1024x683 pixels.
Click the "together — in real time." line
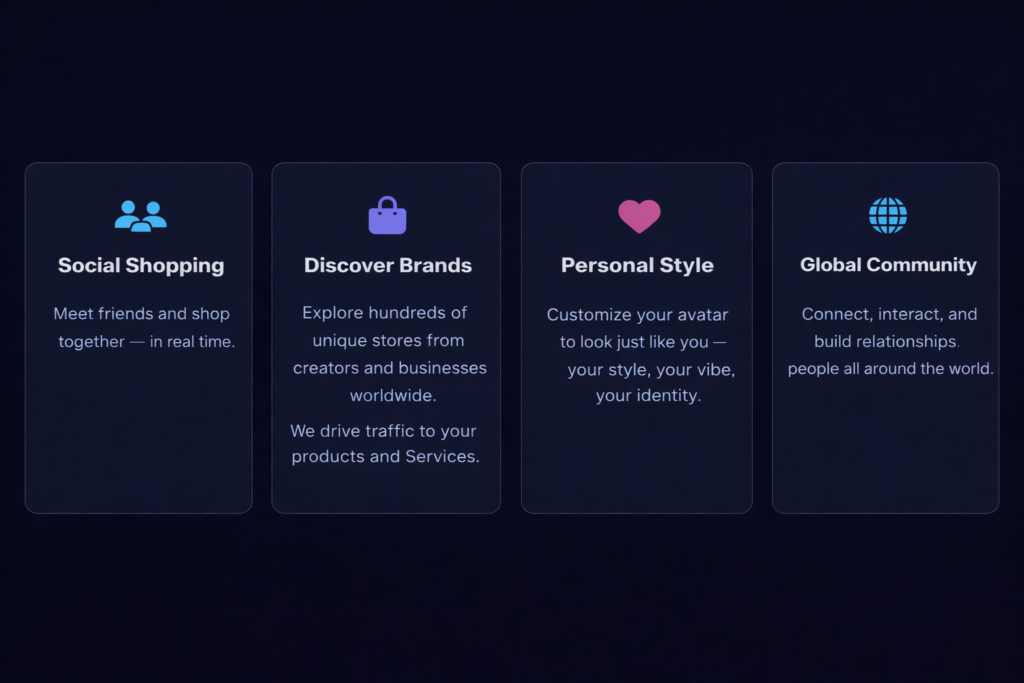tap(146, 342)
